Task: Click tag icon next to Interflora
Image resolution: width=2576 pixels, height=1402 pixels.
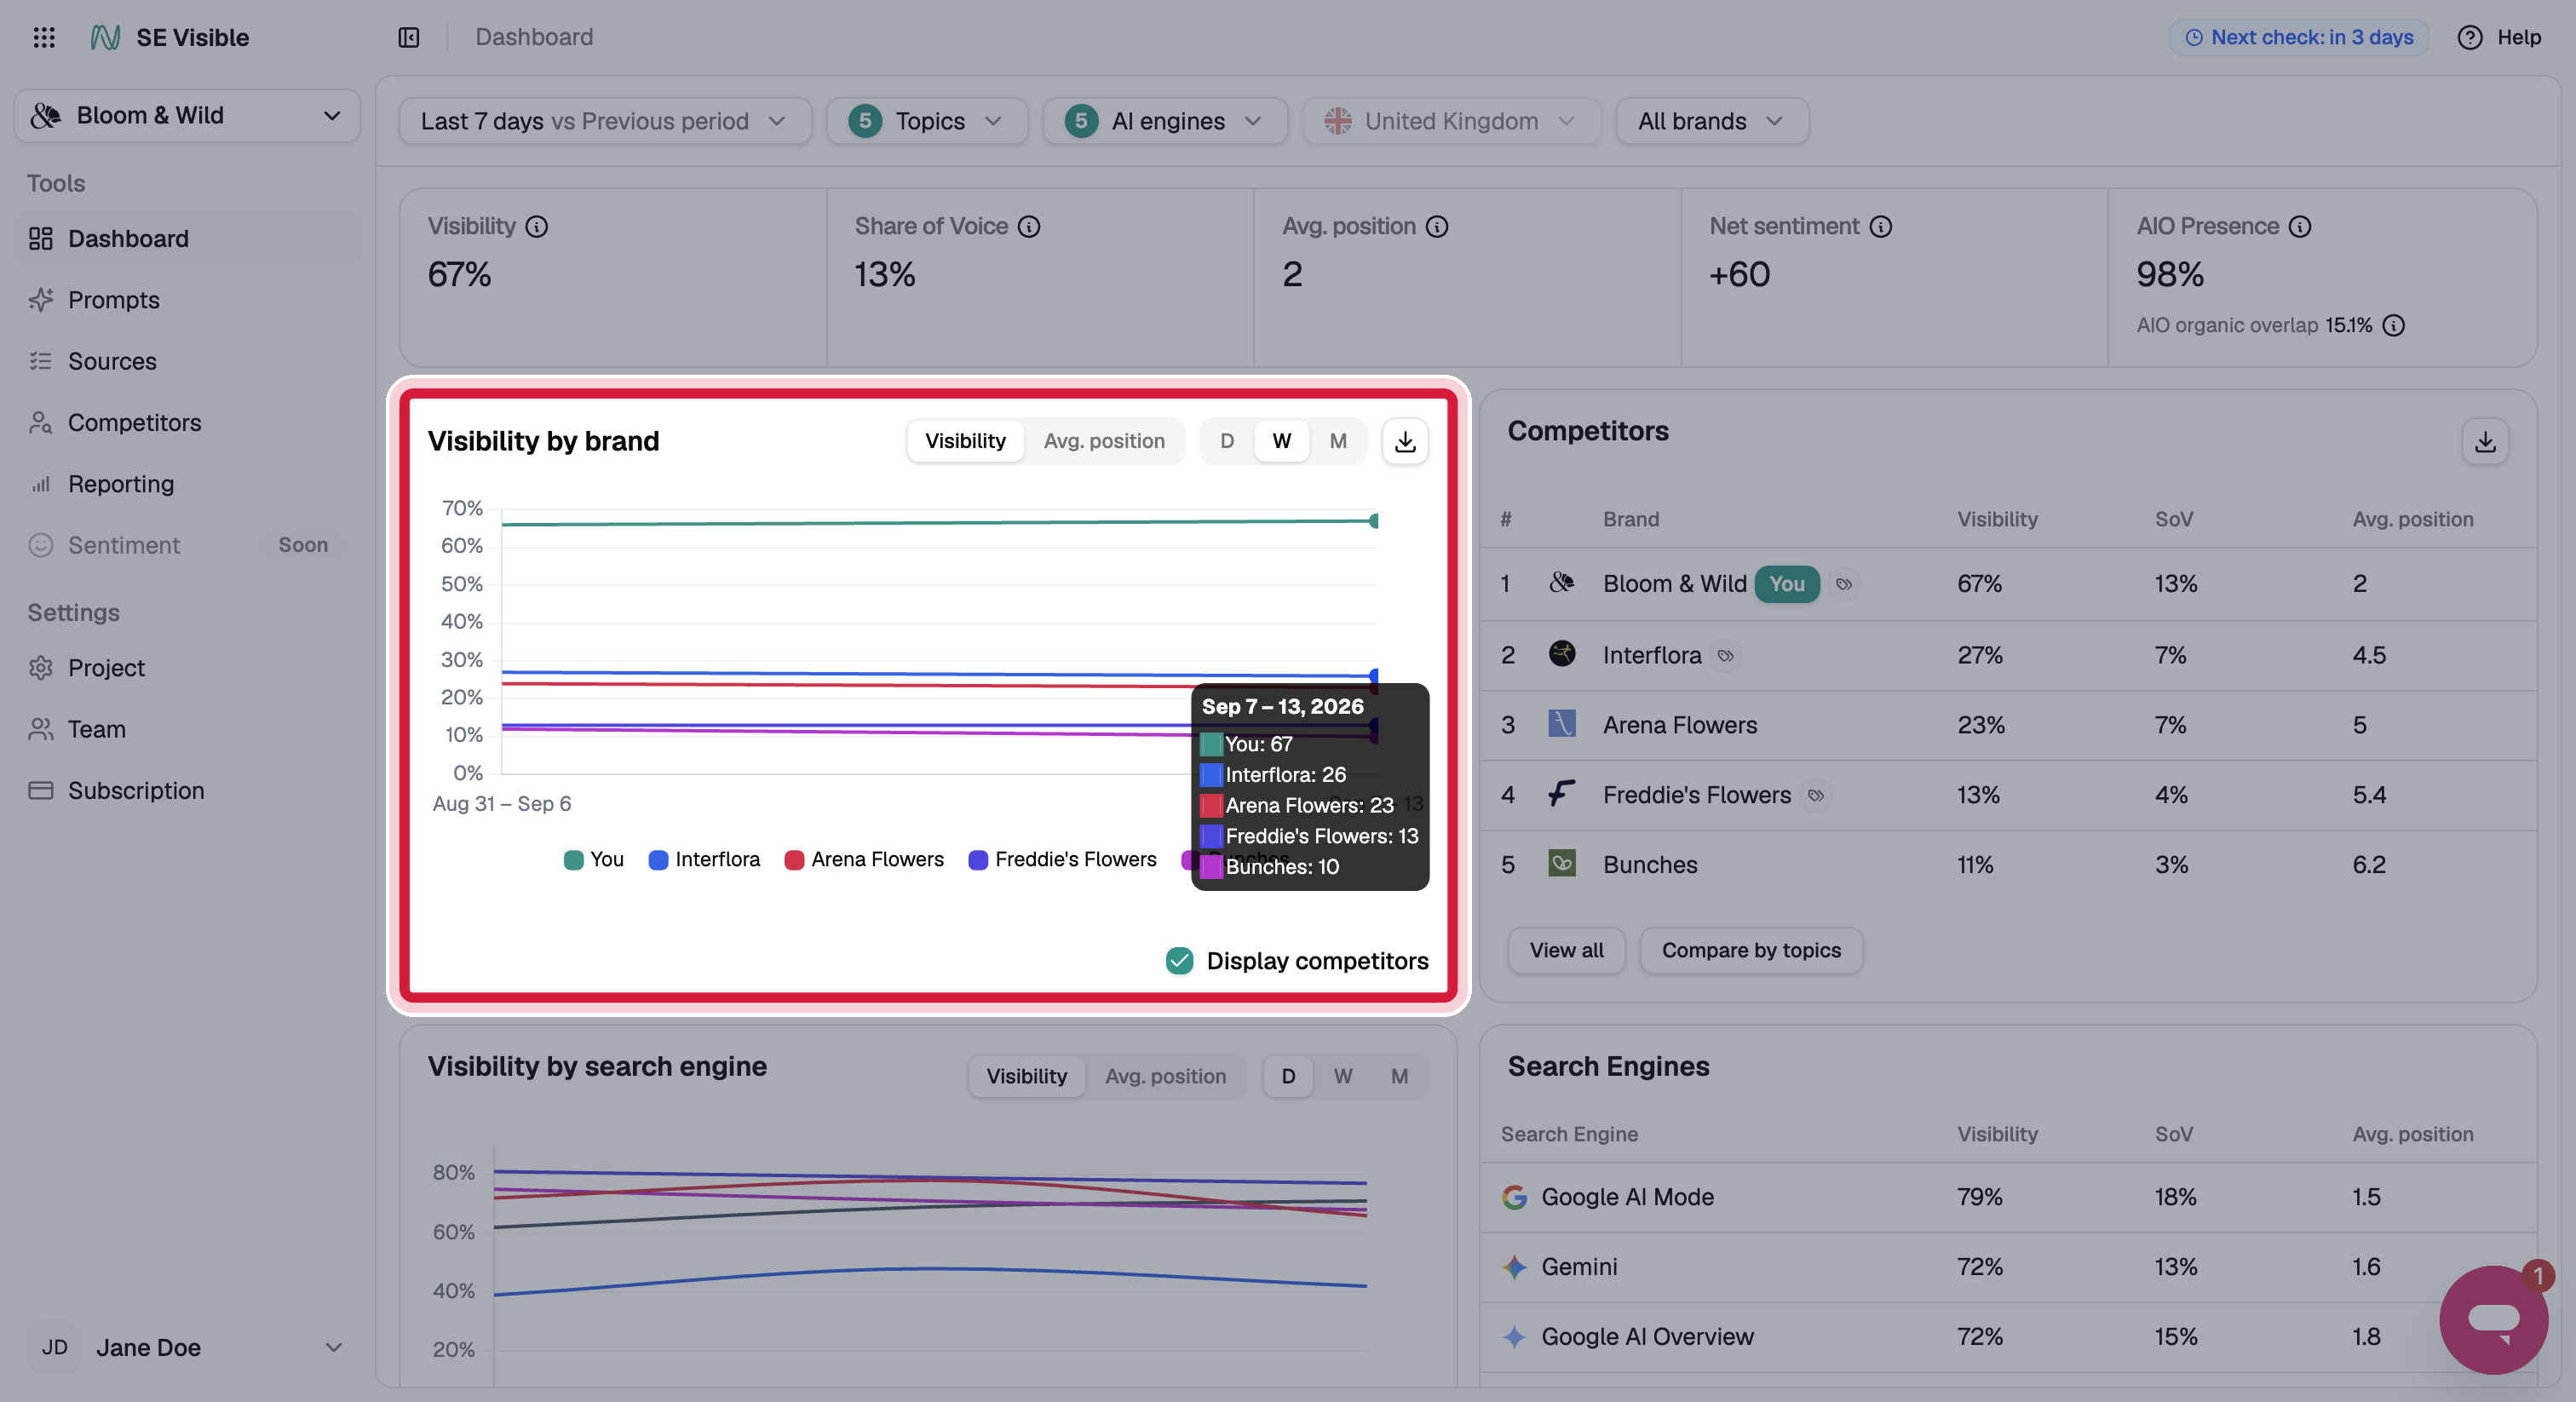Action: (x=1726, y=656)
